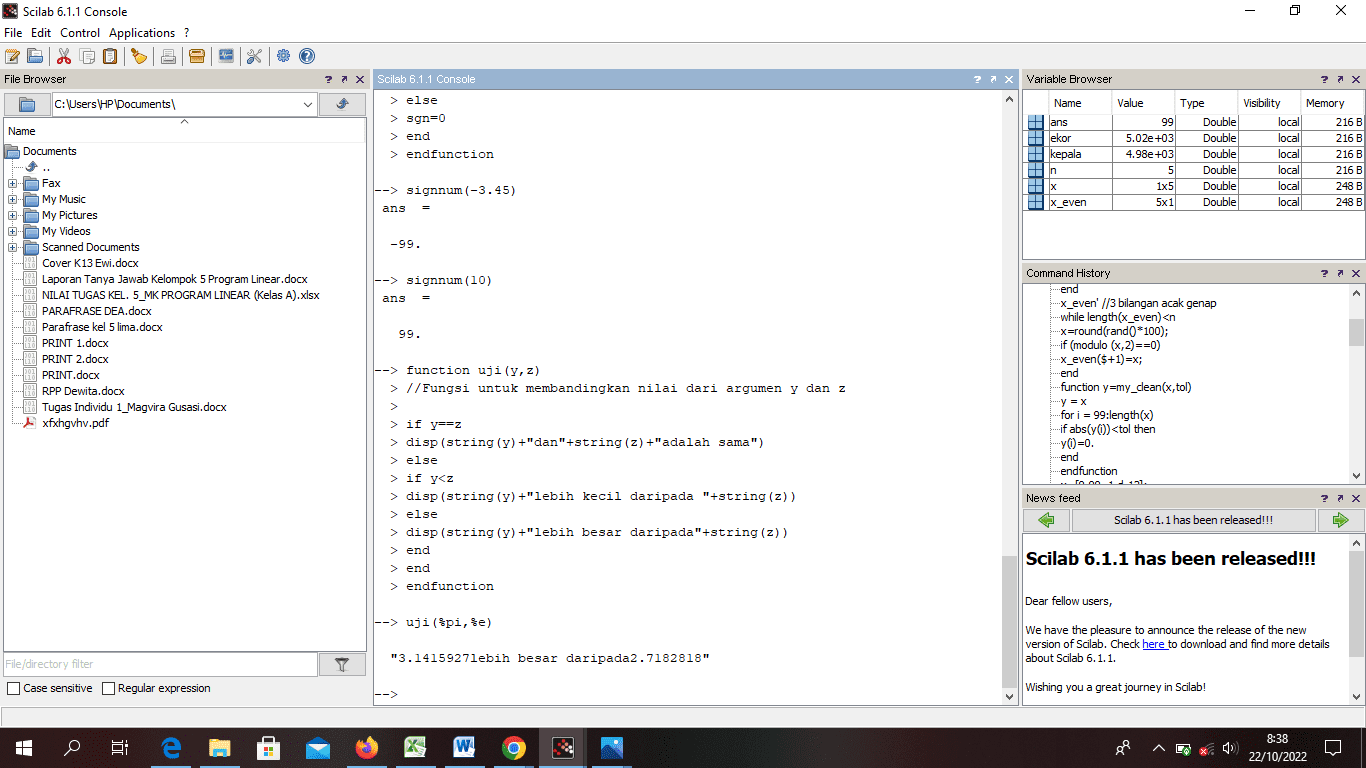This screenshot has height=768, width=1366.
Task: Select file PRINT 1.docx
Action: click(75, 343)
